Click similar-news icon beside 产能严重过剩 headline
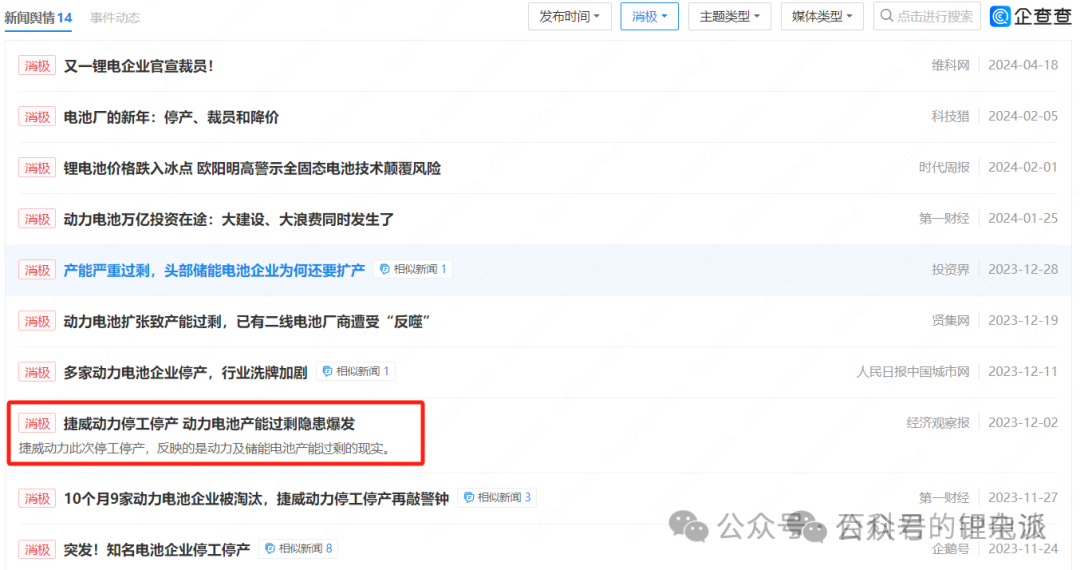Viewport: 1080px width, 570px height. [x=385, y=269]
